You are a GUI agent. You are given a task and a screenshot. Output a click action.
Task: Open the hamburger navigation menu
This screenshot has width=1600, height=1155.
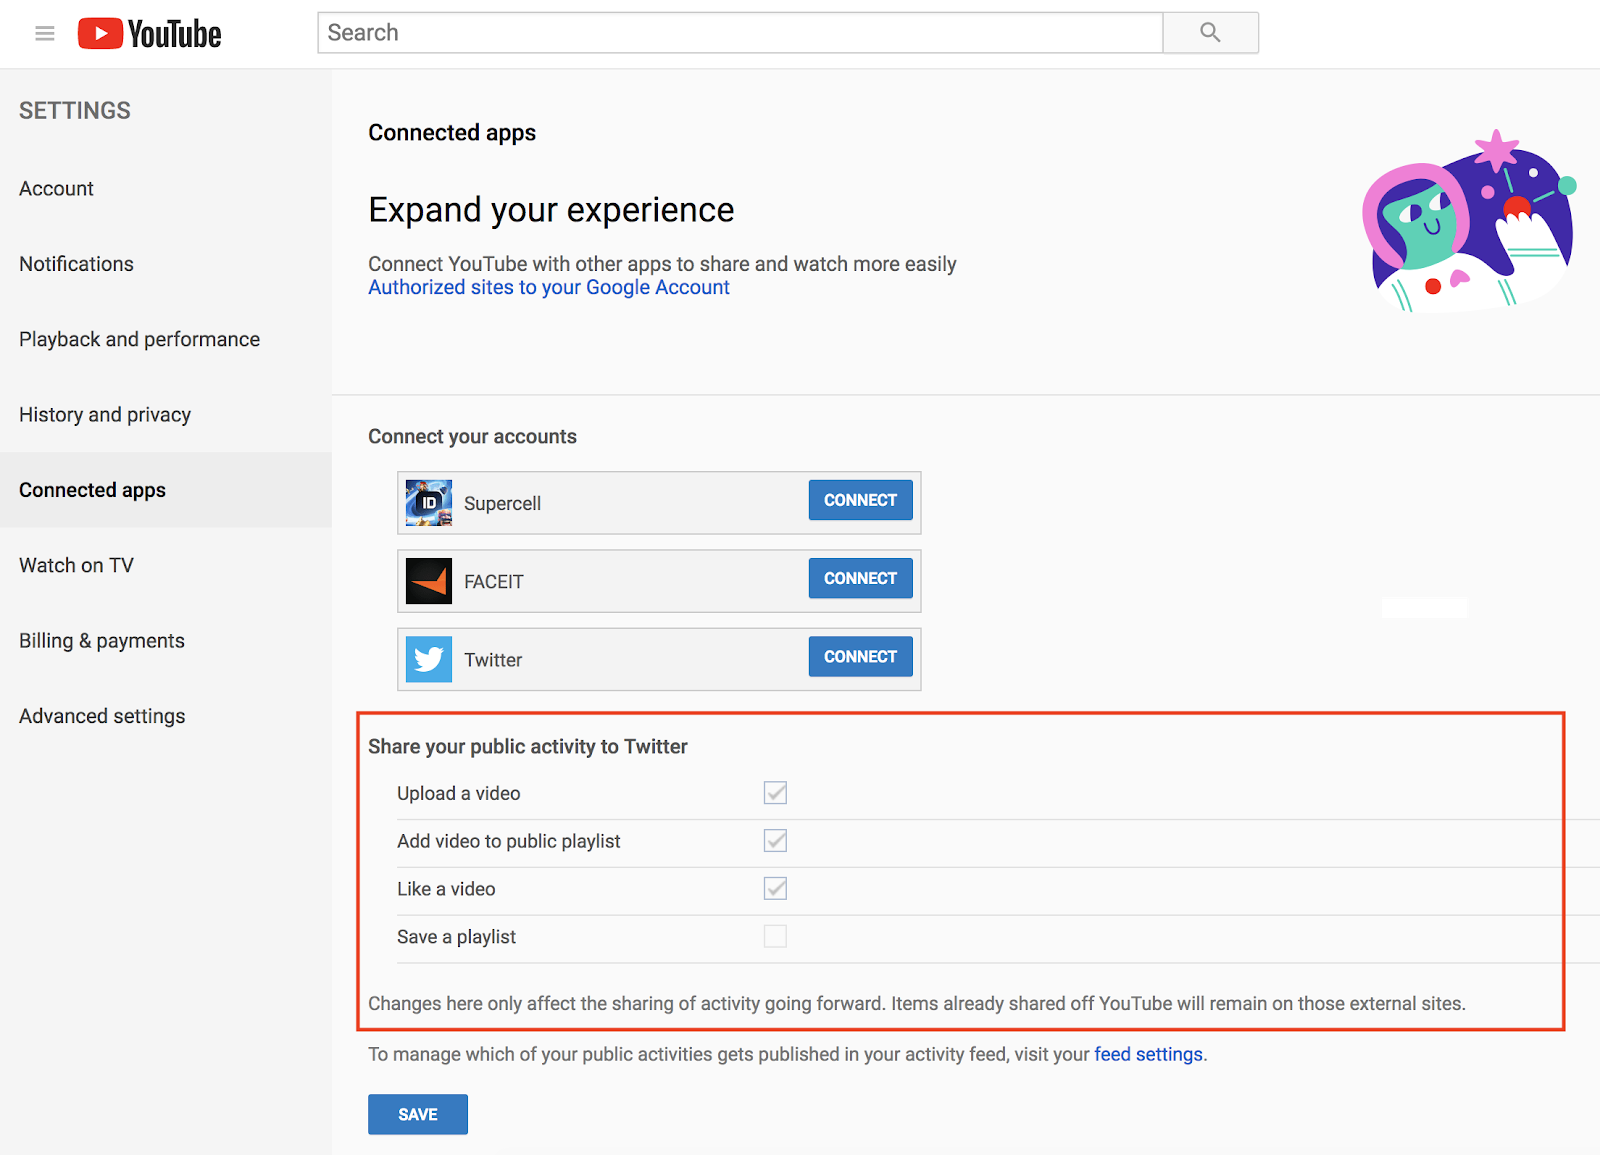click(44, 33)
